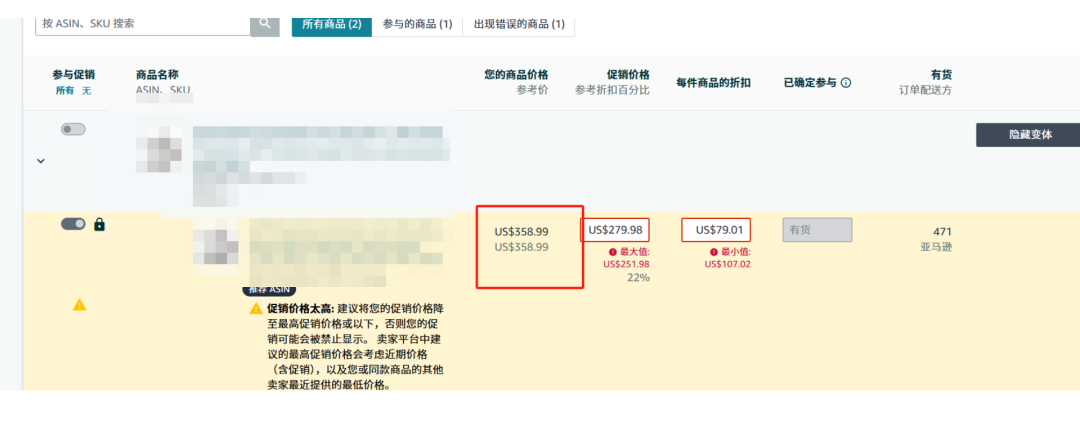Click the ASIN、SKU search input field
1080x435 pixels.
pyautogui.click(x=142, y=23)
